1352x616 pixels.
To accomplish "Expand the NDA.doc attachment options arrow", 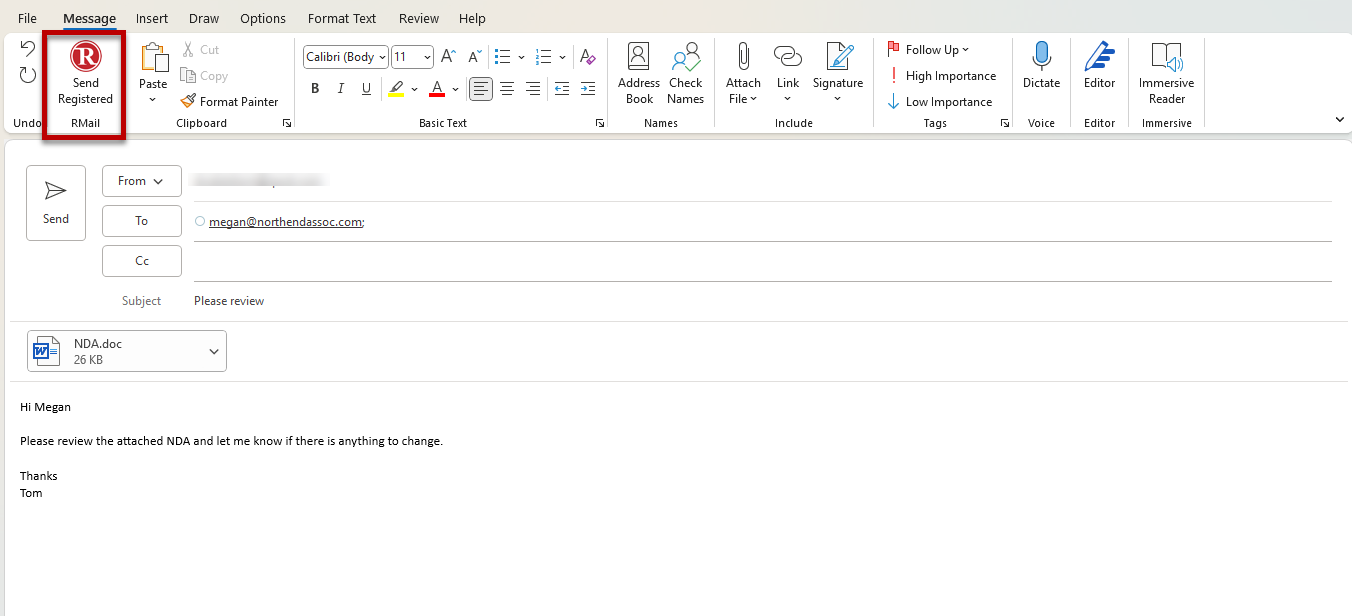I will pyautogui.click(x=214, y=351).
